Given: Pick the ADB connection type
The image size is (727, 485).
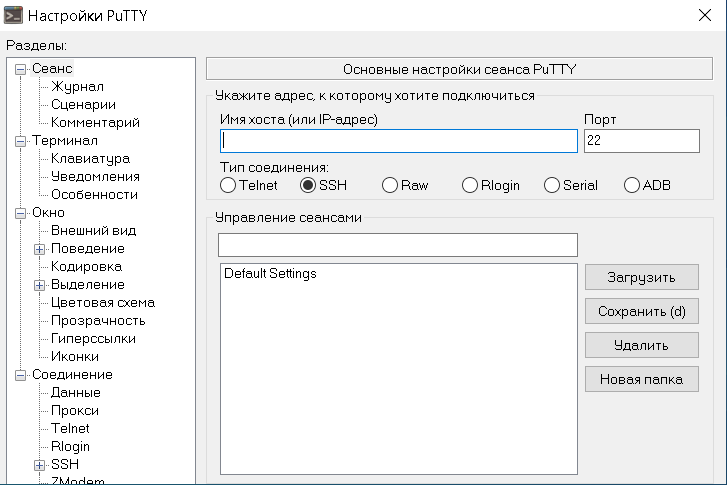Looking at the screenshot, I should pyautogui.click(x=631, y=185).
